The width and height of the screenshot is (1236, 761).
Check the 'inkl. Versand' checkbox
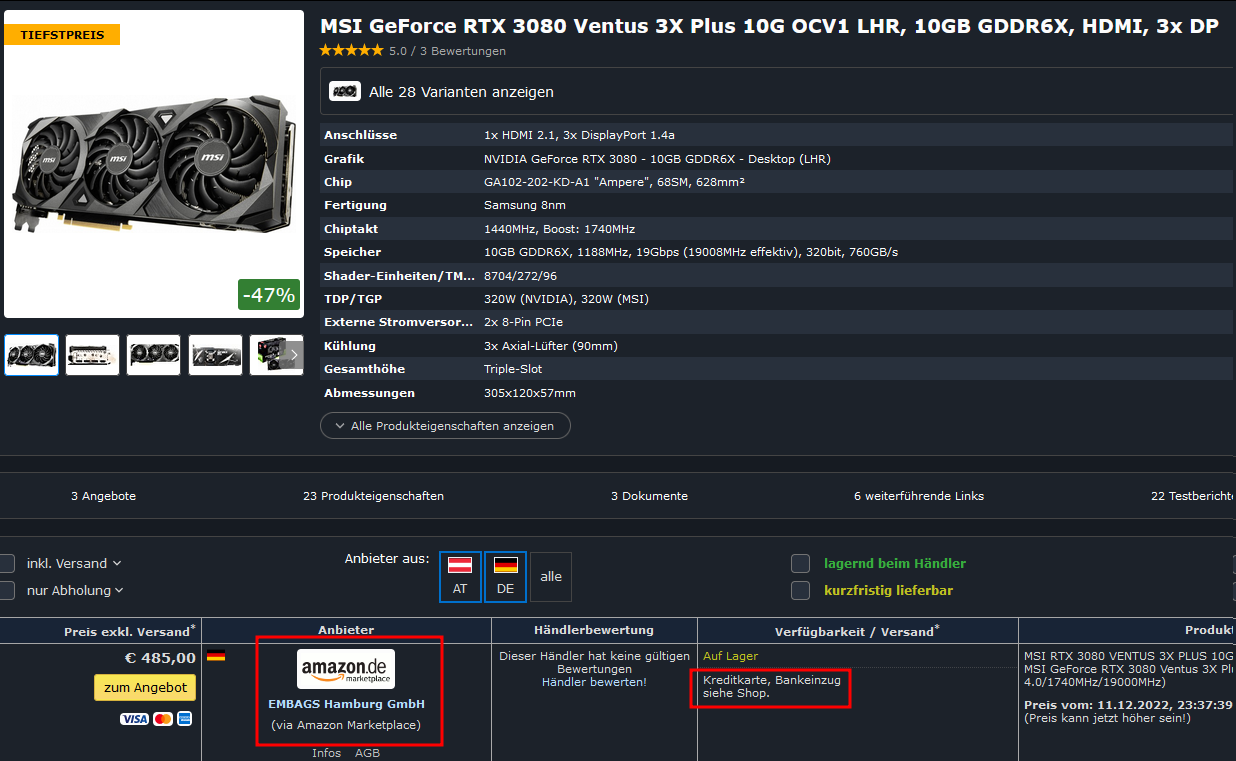point(6,563)
